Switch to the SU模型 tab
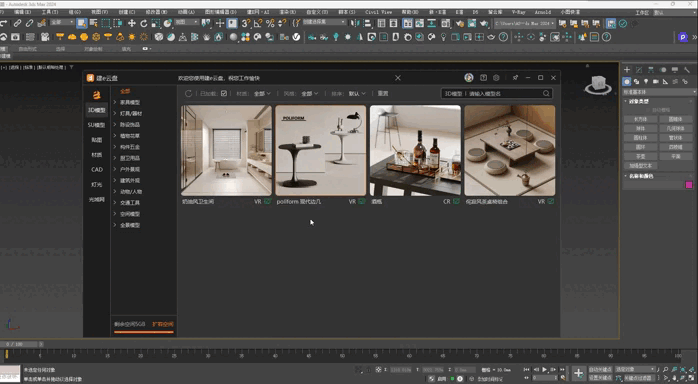Viewport: 698px width, 384px height. [x=97, y=125]
